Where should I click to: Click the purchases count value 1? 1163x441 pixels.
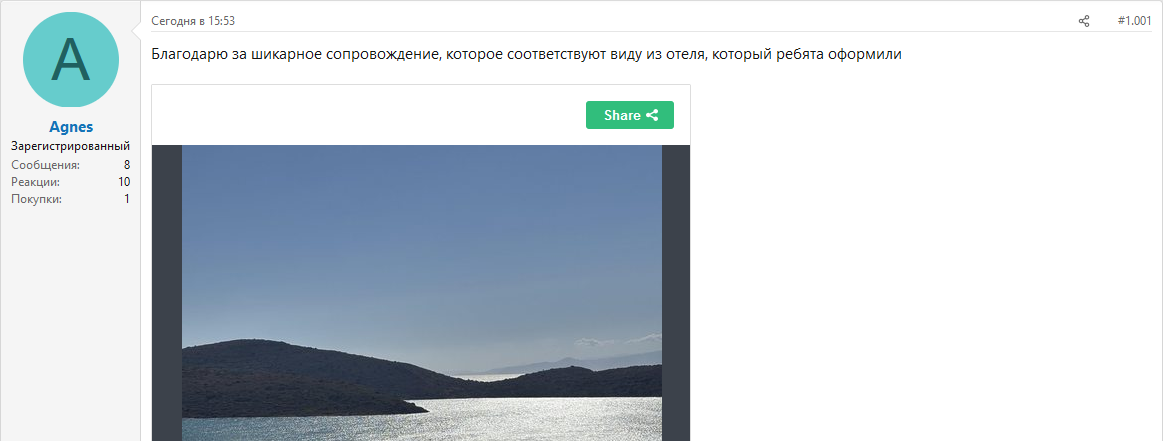[x=127, y=199]
